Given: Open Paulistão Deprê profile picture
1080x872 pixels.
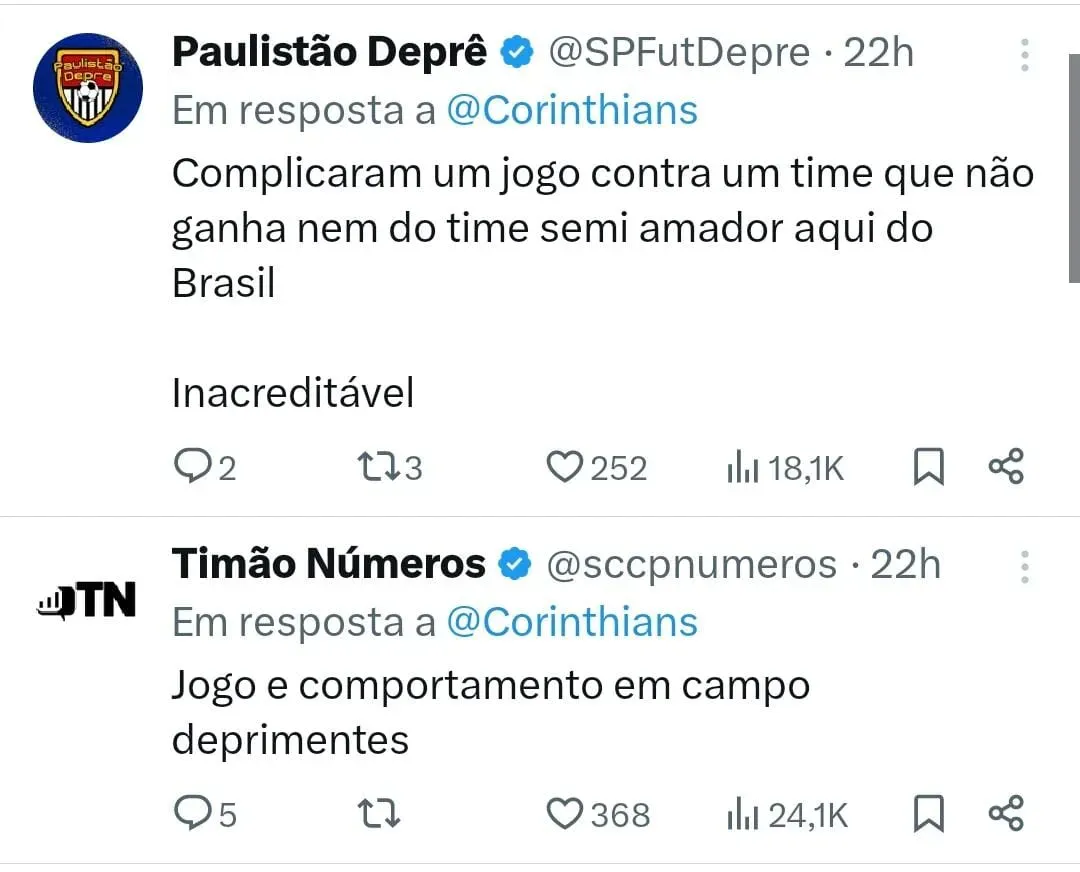Looking at the screenshot, I should (88, 88).
